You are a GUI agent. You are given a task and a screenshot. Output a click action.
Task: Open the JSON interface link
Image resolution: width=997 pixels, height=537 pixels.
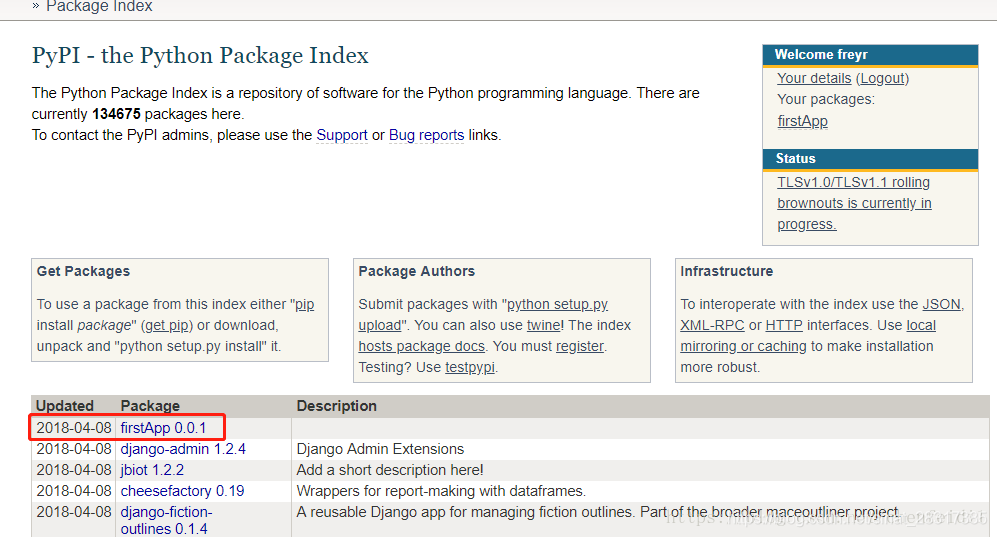coord(941,304)
